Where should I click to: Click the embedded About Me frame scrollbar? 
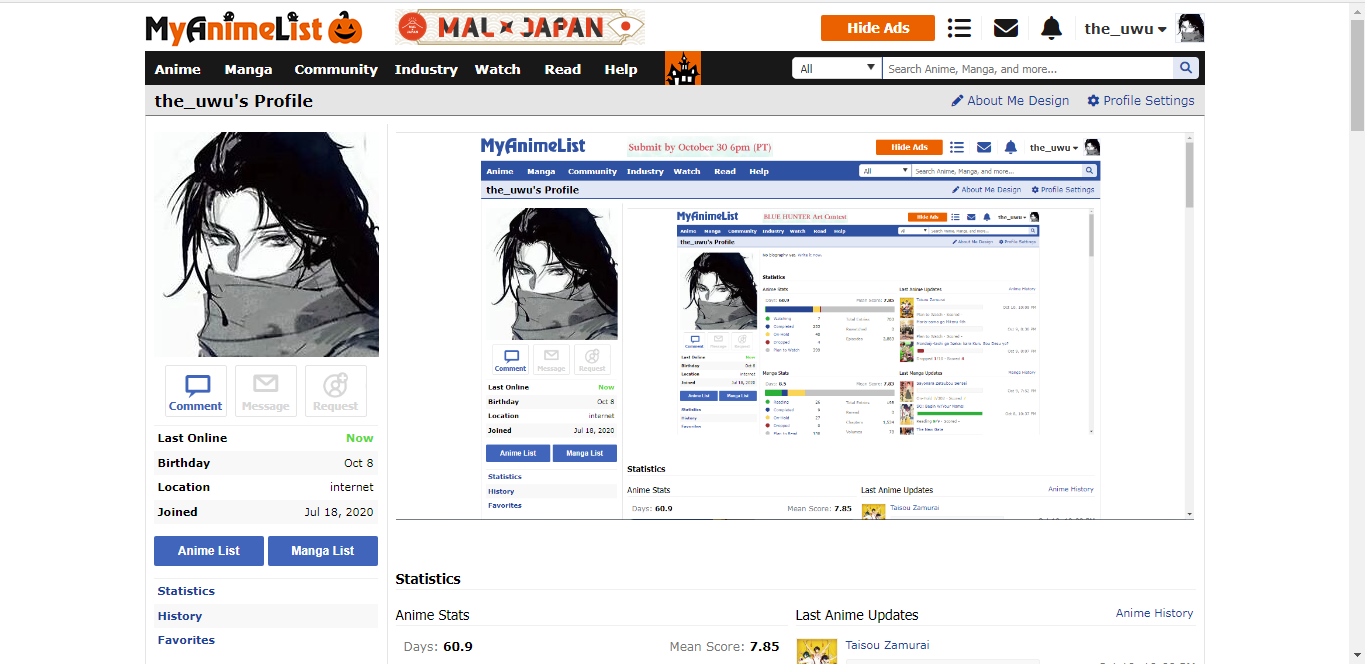pyautogui.click(x=1189, y=175)
